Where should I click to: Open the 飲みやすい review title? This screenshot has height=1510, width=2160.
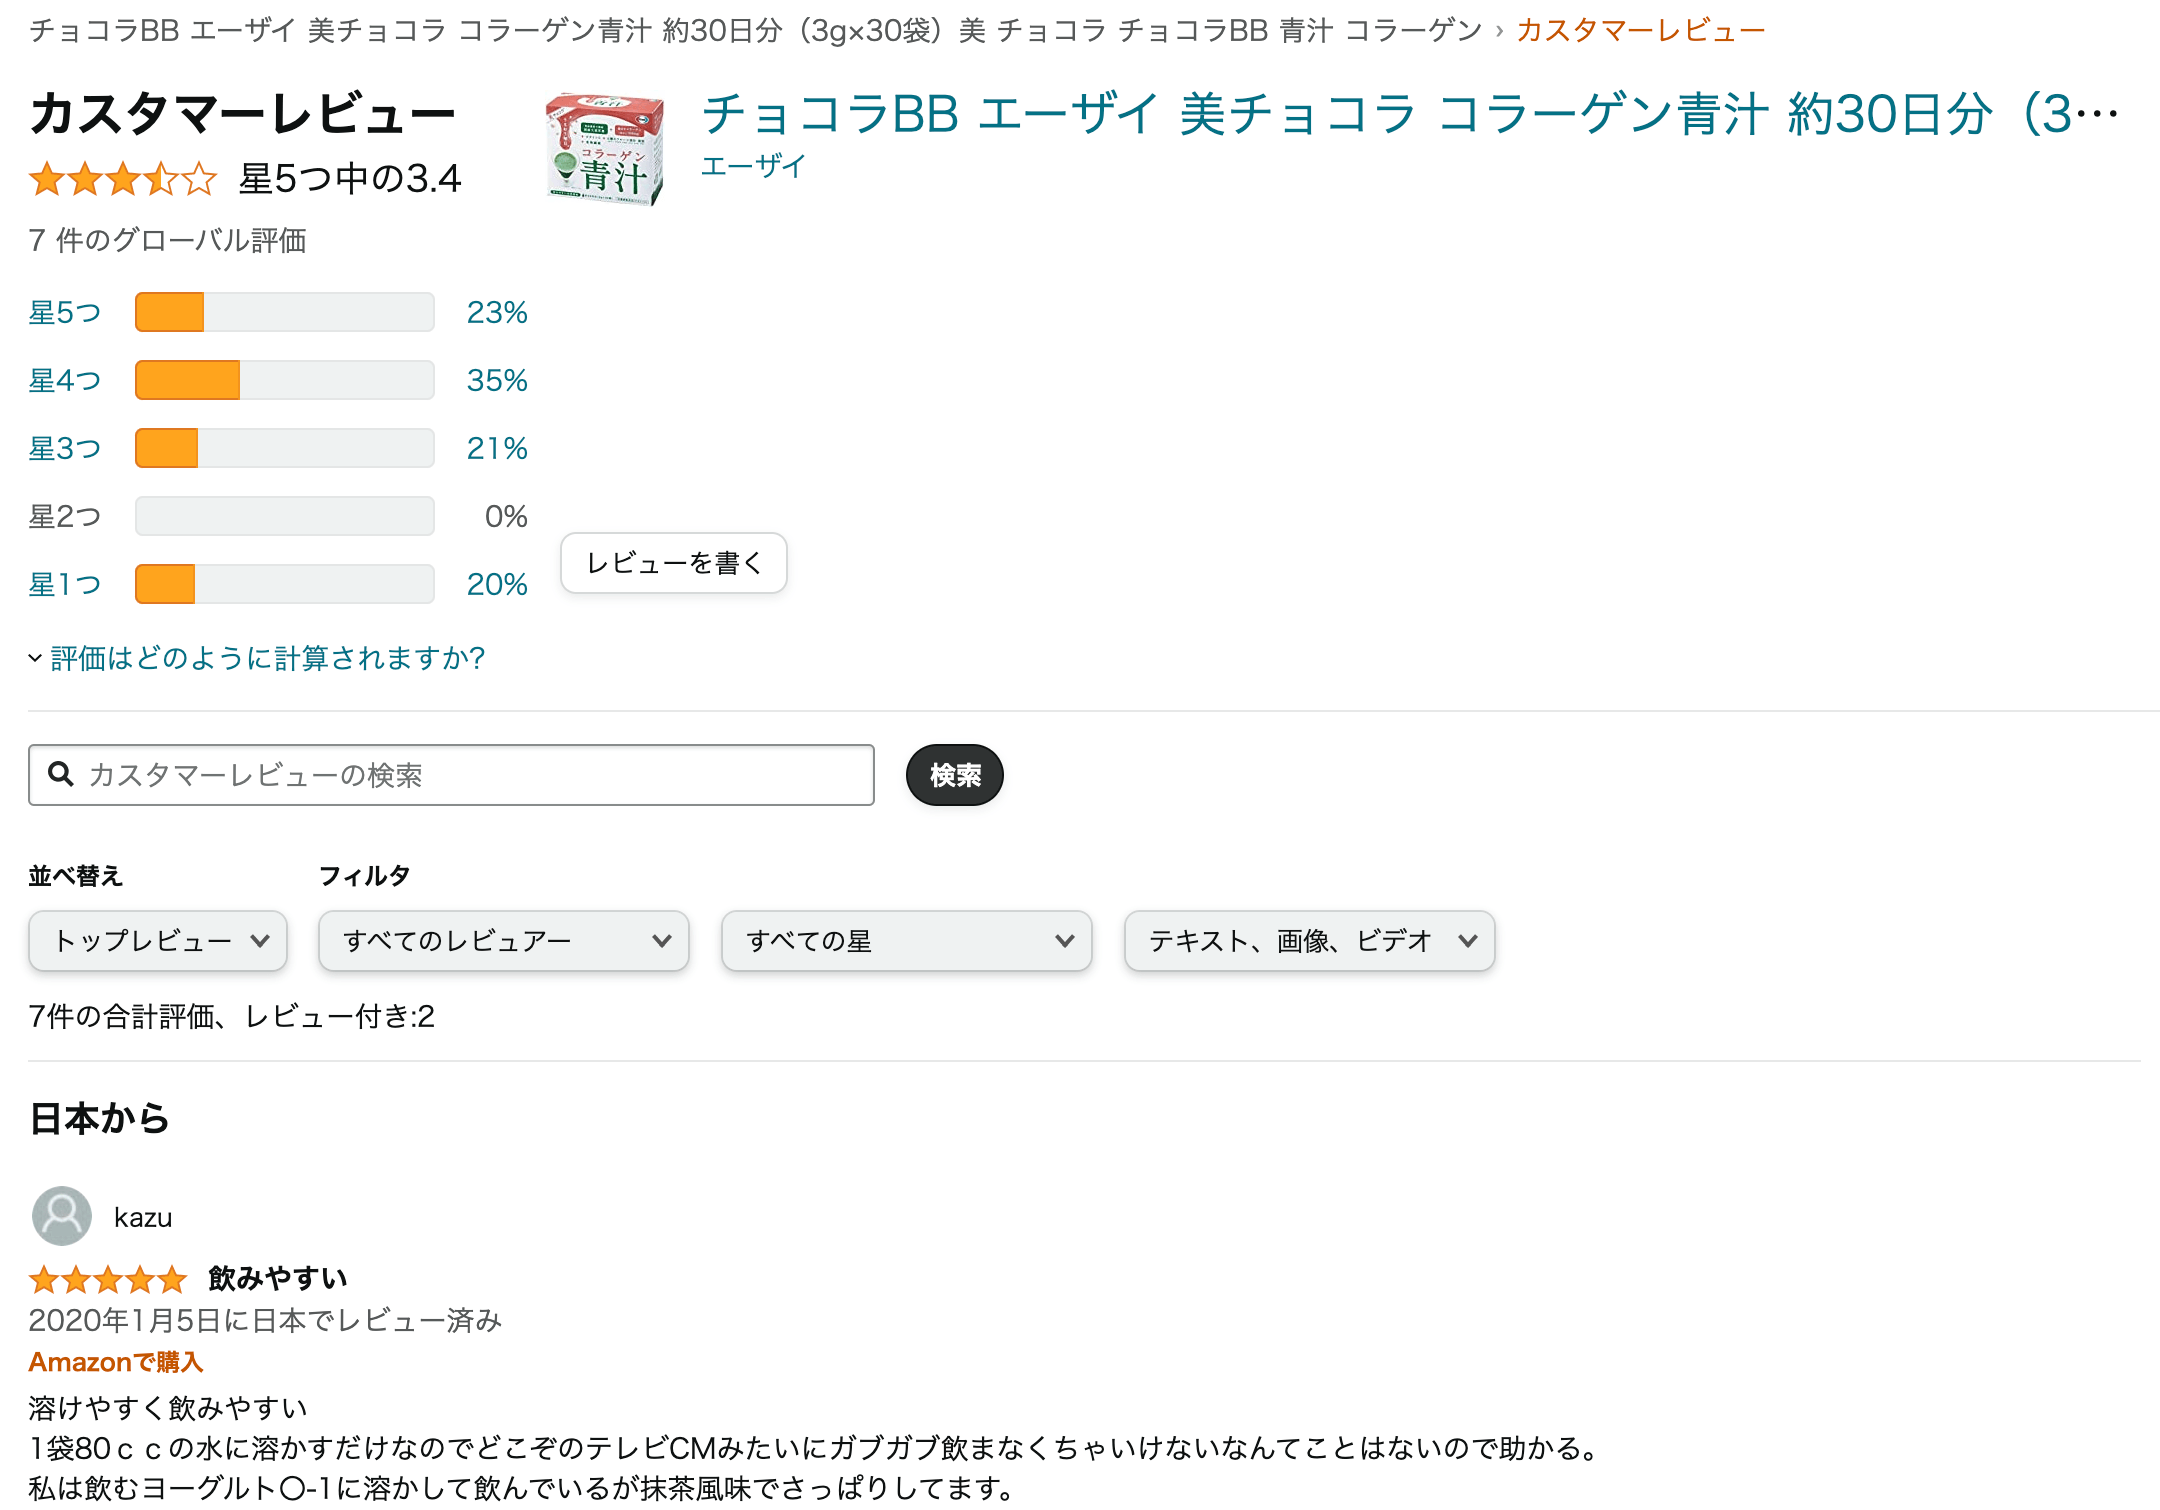[278, 1279]
